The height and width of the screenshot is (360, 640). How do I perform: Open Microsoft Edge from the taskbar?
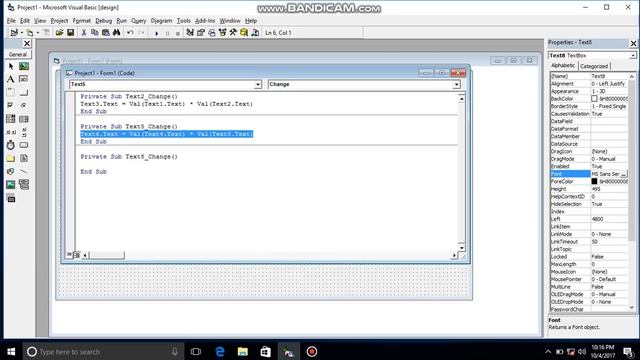click(x=220, y=351)
